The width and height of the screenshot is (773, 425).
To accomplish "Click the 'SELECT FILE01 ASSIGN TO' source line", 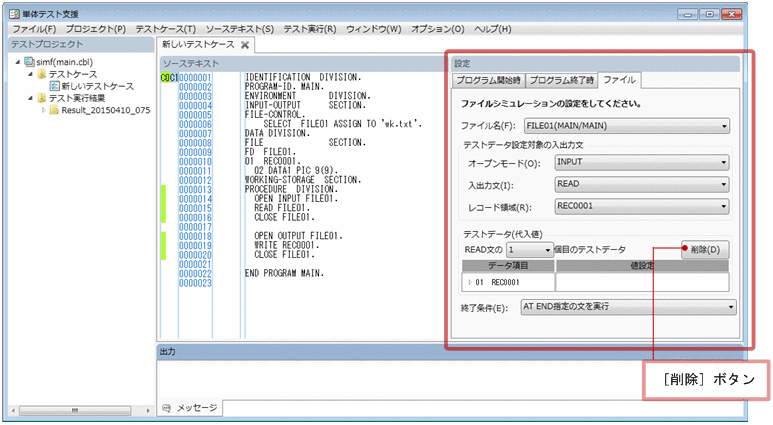I will [x=343, y=124].
